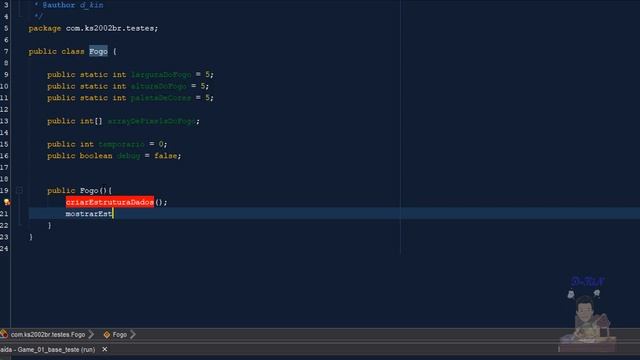Collapse the Fogo() constructor fold marker
Viewport: 640px width, 360px height.
[x=19, y=190]
